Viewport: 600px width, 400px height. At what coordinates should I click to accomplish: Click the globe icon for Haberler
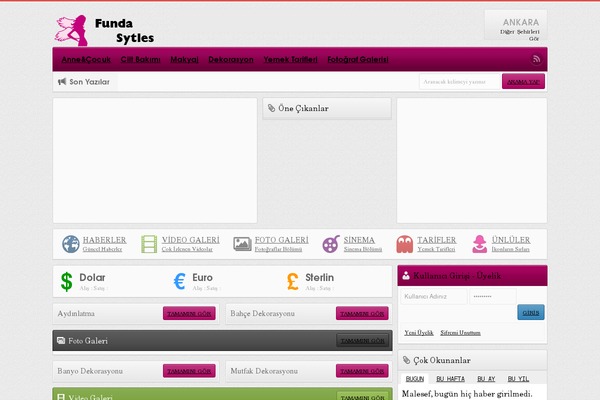[x=71, y=244]
